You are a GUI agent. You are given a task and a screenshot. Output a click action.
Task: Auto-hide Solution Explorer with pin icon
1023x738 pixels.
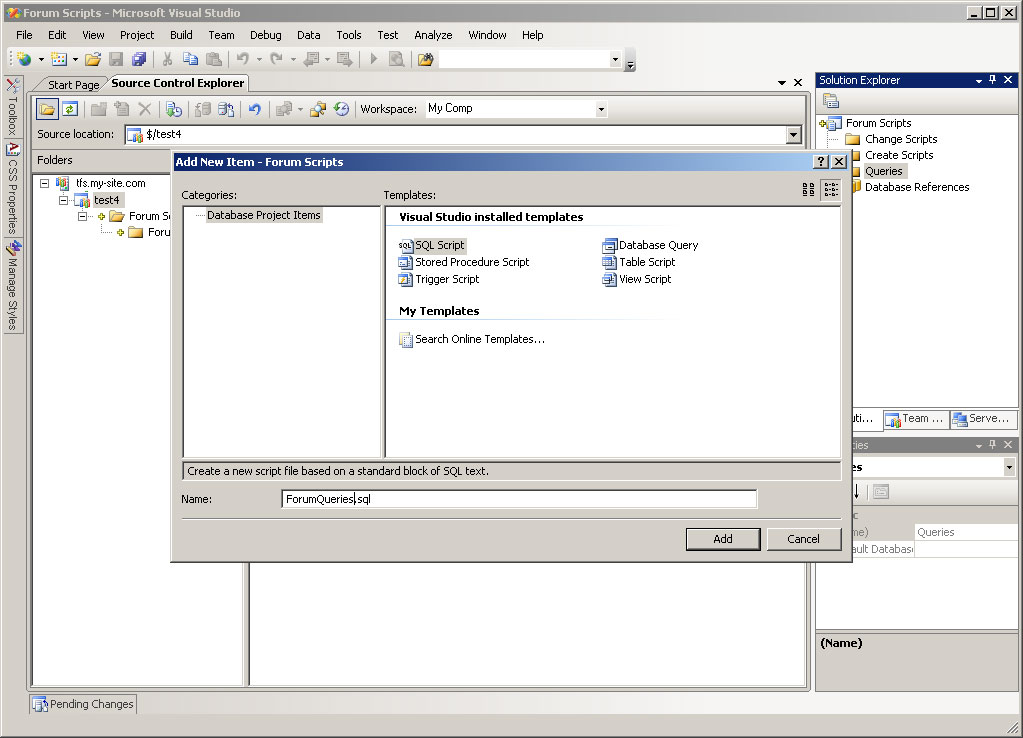pos(992,80)
